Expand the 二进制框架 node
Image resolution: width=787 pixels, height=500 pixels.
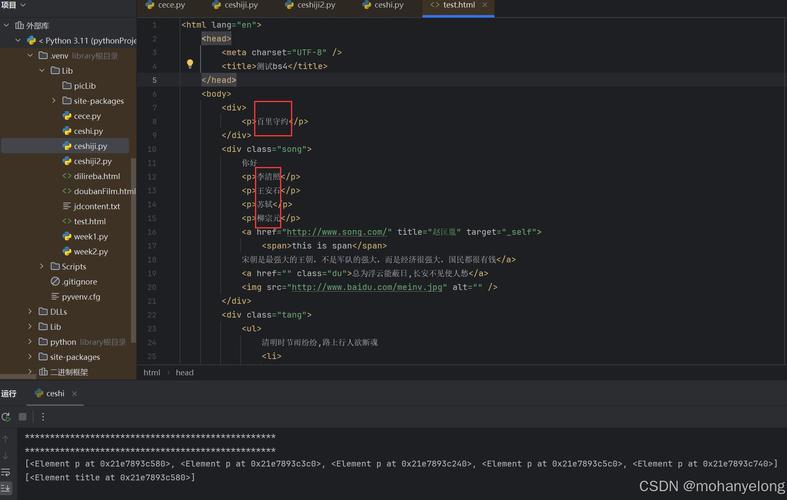(x=30, y=371)
